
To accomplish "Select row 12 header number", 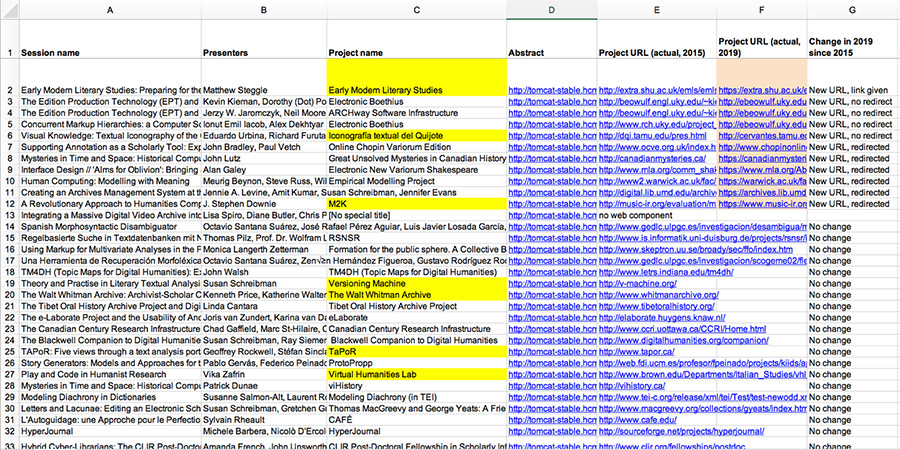I will [x=10, y=204].
